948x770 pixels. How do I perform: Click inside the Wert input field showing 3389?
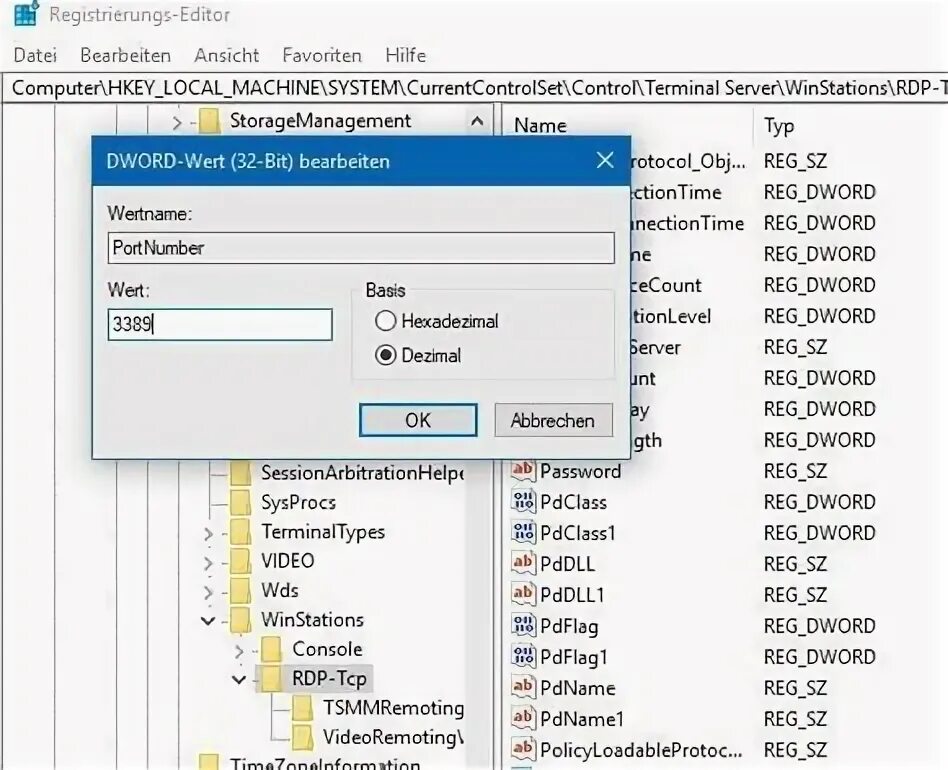220,324
